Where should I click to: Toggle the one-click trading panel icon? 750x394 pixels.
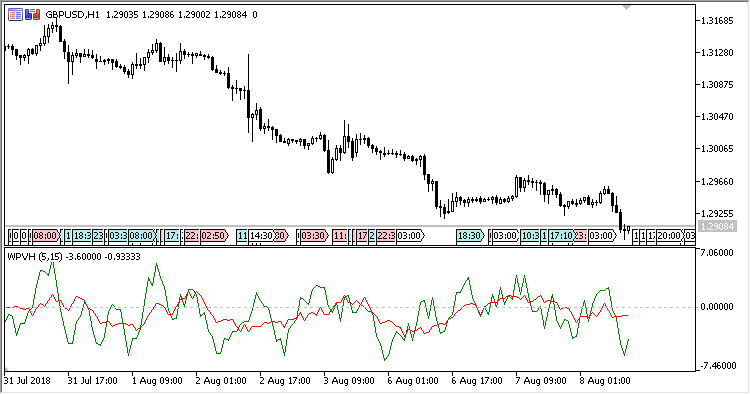[33, 15]
